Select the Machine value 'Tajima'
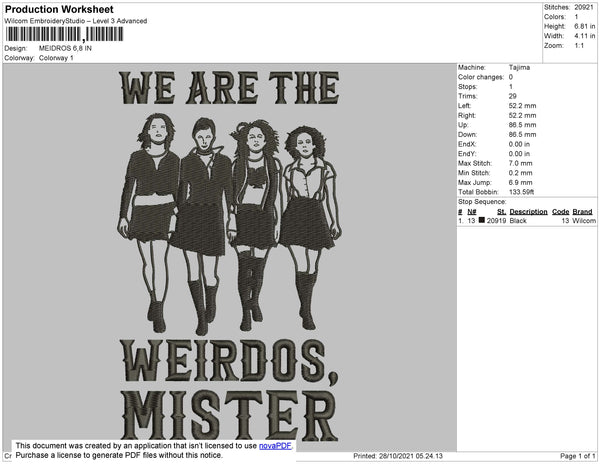The image size is (600, 464). tap(519, 67)
